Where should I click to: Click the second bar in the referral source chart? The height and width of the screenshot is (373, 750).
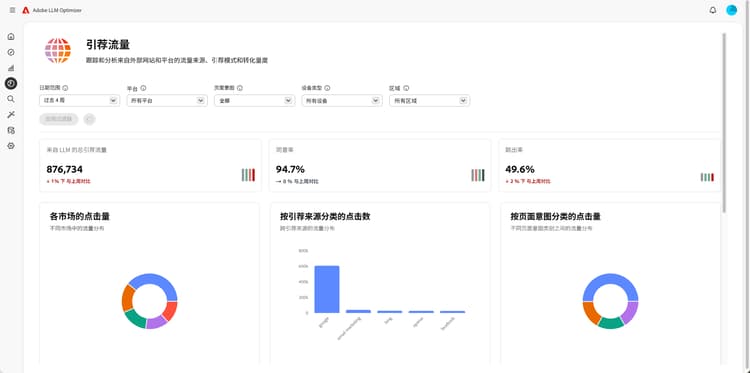358,311
